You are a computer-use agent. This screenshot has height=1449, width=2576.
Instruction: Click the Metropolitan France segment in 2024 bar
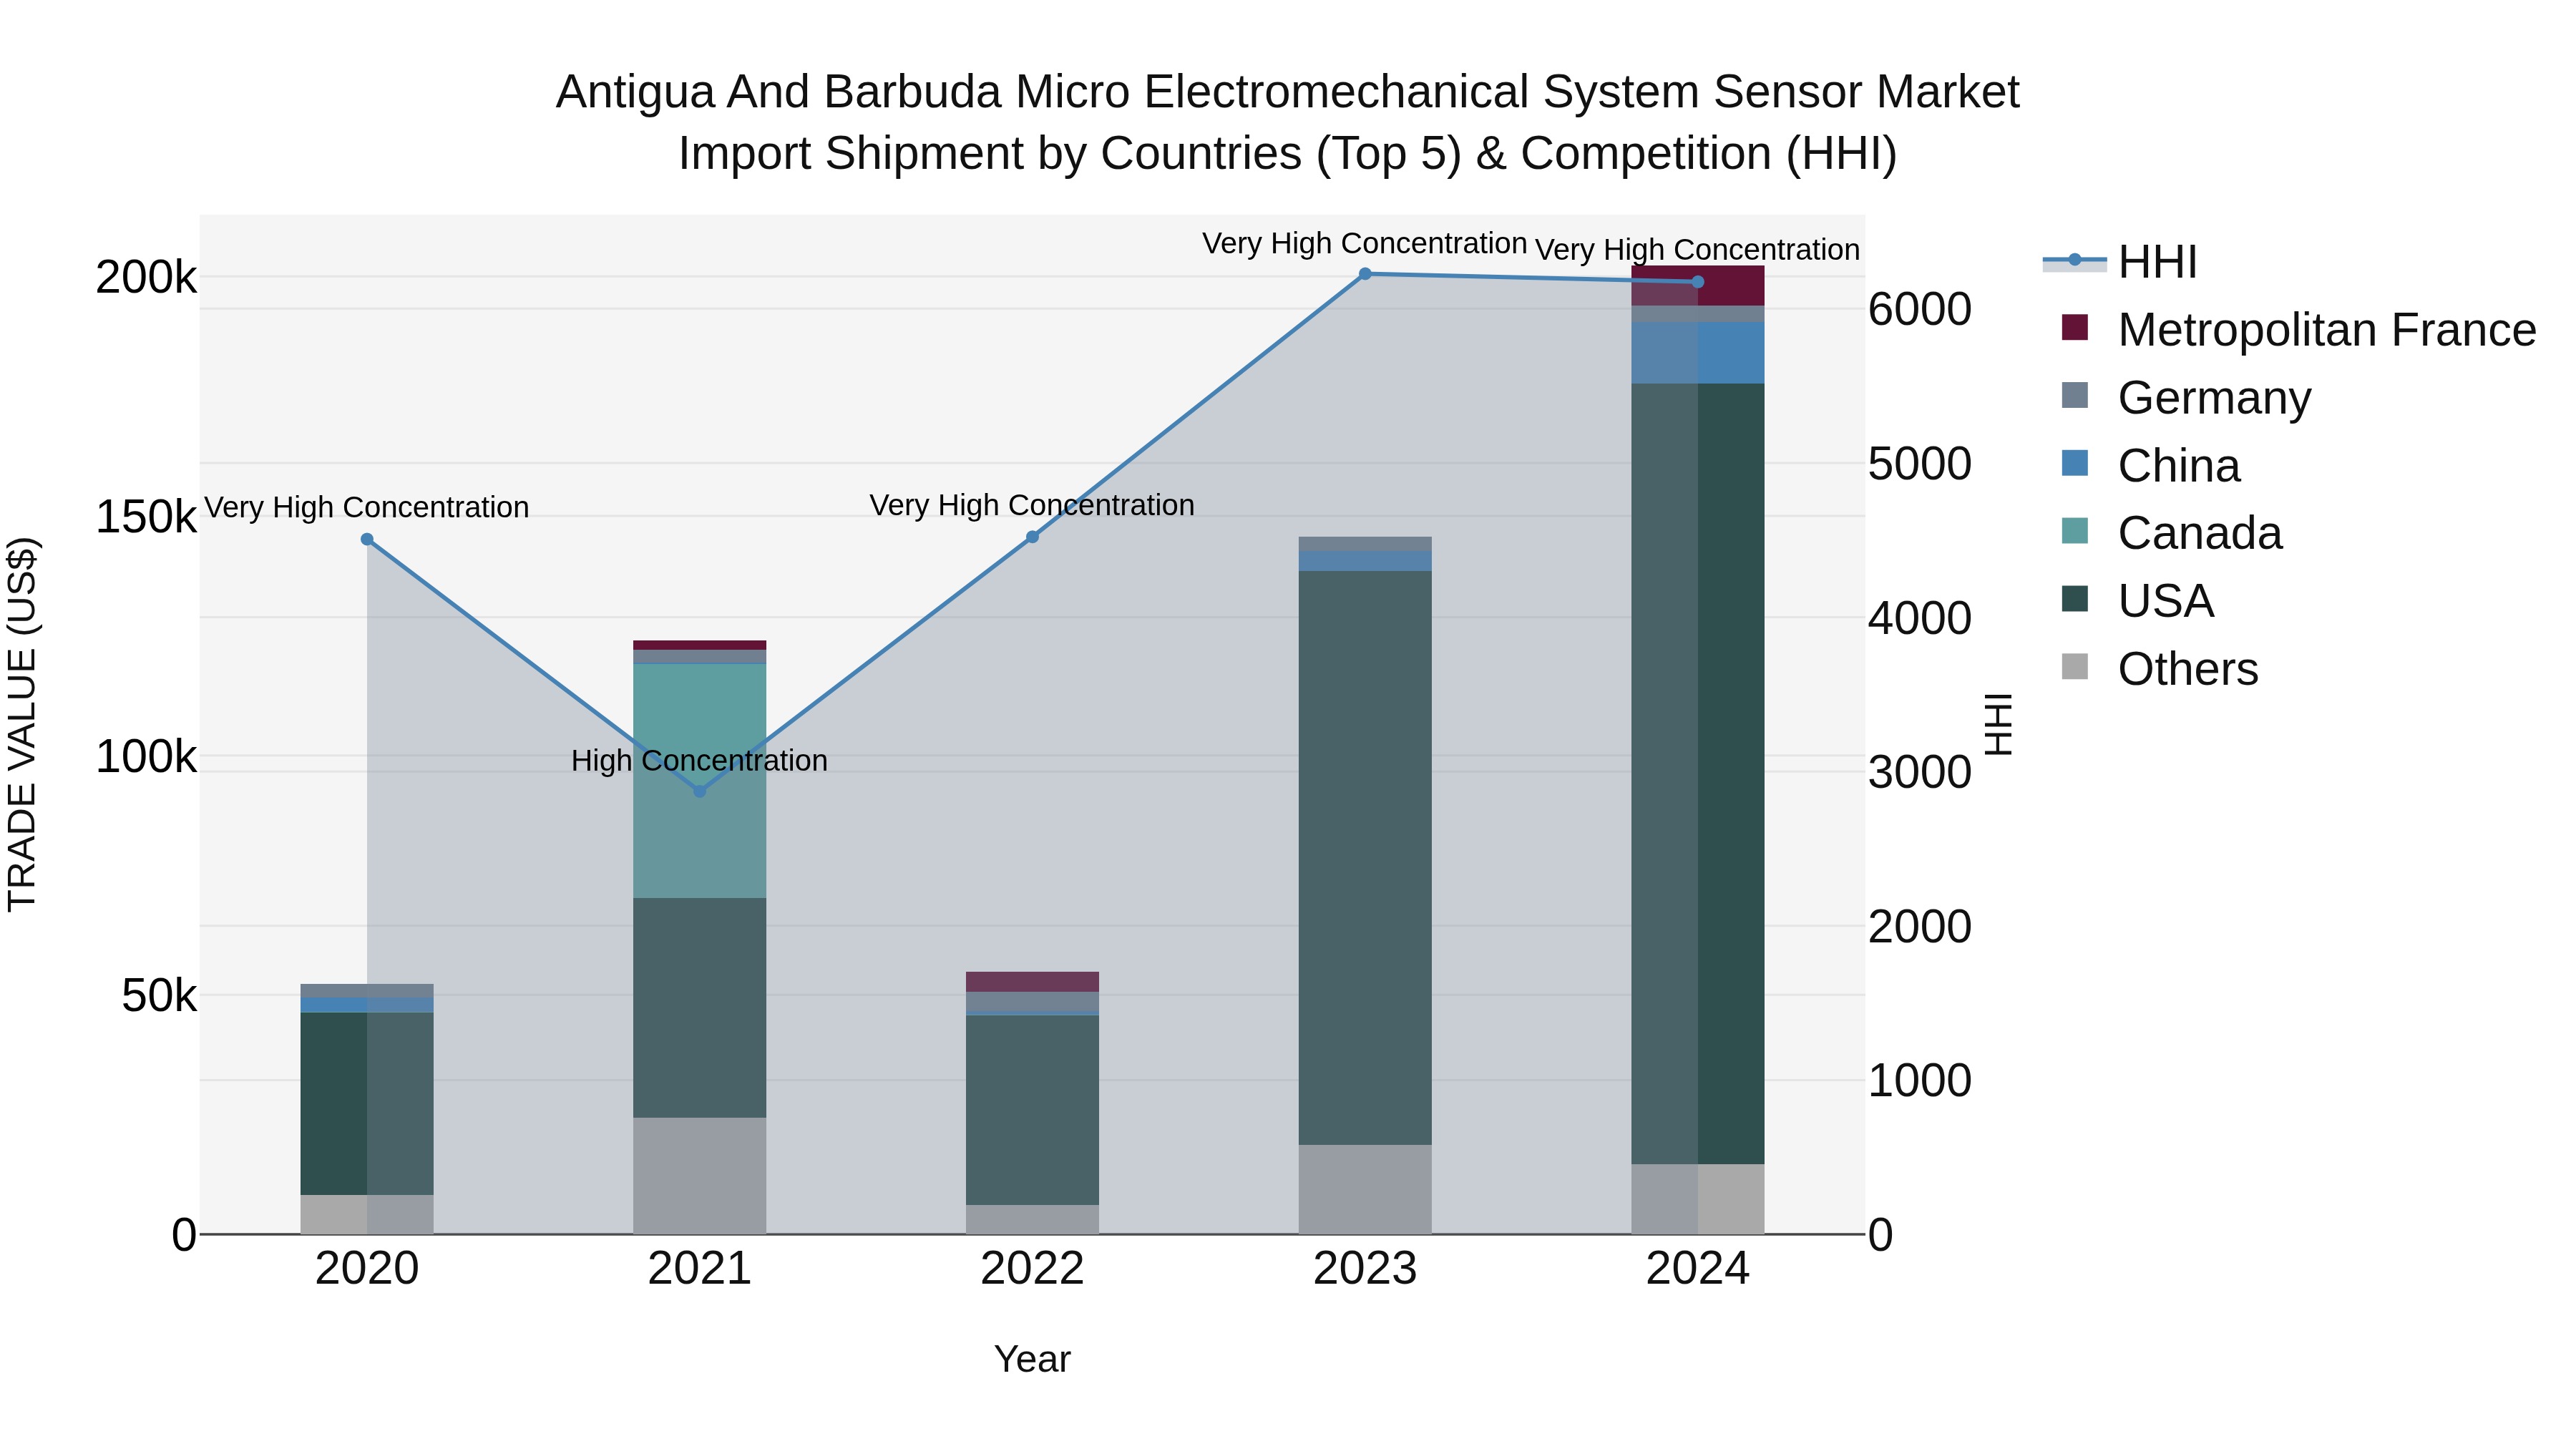(x=1698, y=286)
